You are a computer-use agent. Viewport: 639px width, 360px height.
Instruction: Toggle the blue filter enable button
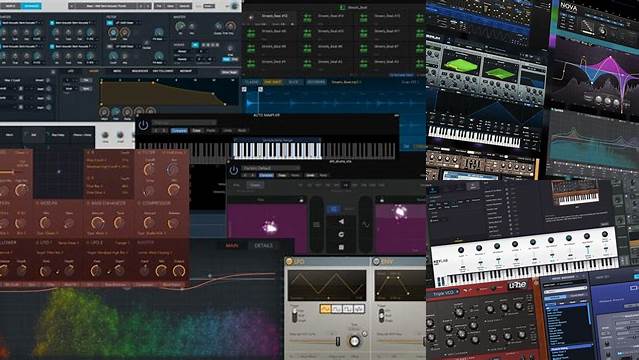click(x=110, y=23)
